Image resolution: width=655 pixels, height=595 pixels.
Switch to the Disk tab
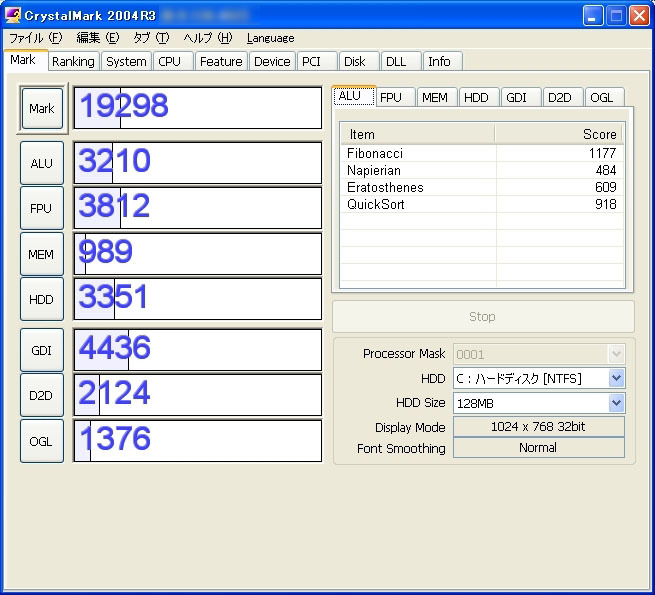[359, 61]
